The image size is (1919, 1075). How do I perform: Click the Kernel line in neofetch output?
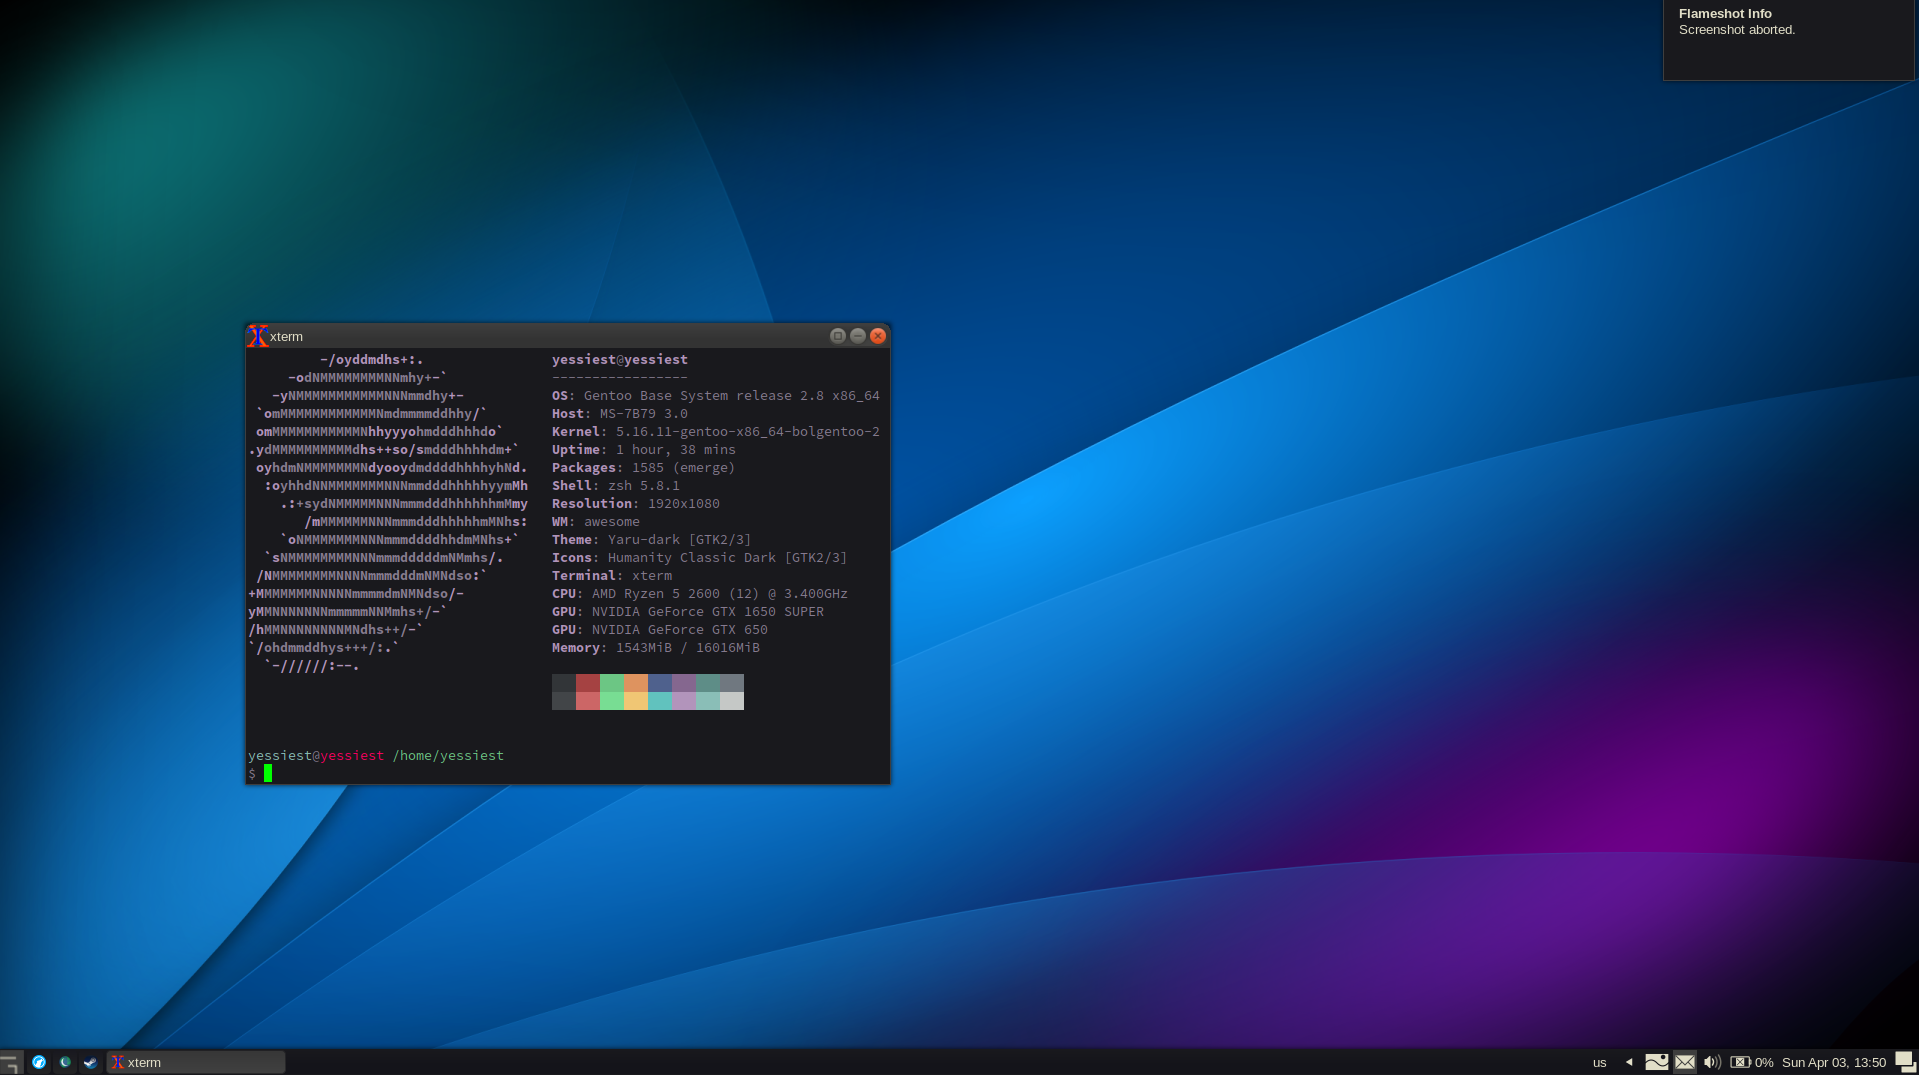[x=716, y=432]
